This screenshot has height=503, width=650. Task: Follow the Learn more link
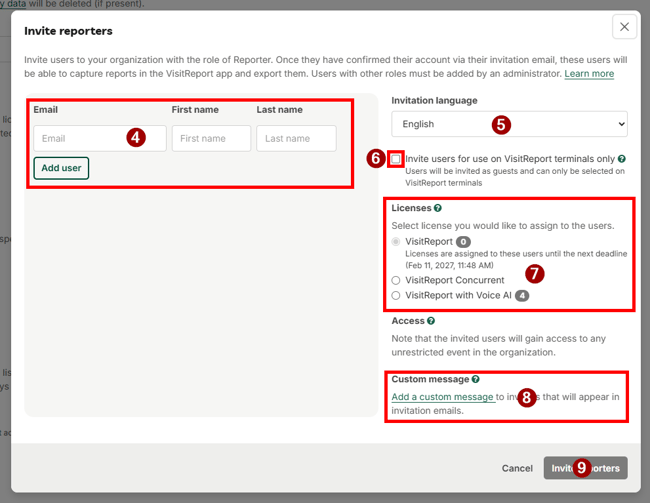click(589, 74)
